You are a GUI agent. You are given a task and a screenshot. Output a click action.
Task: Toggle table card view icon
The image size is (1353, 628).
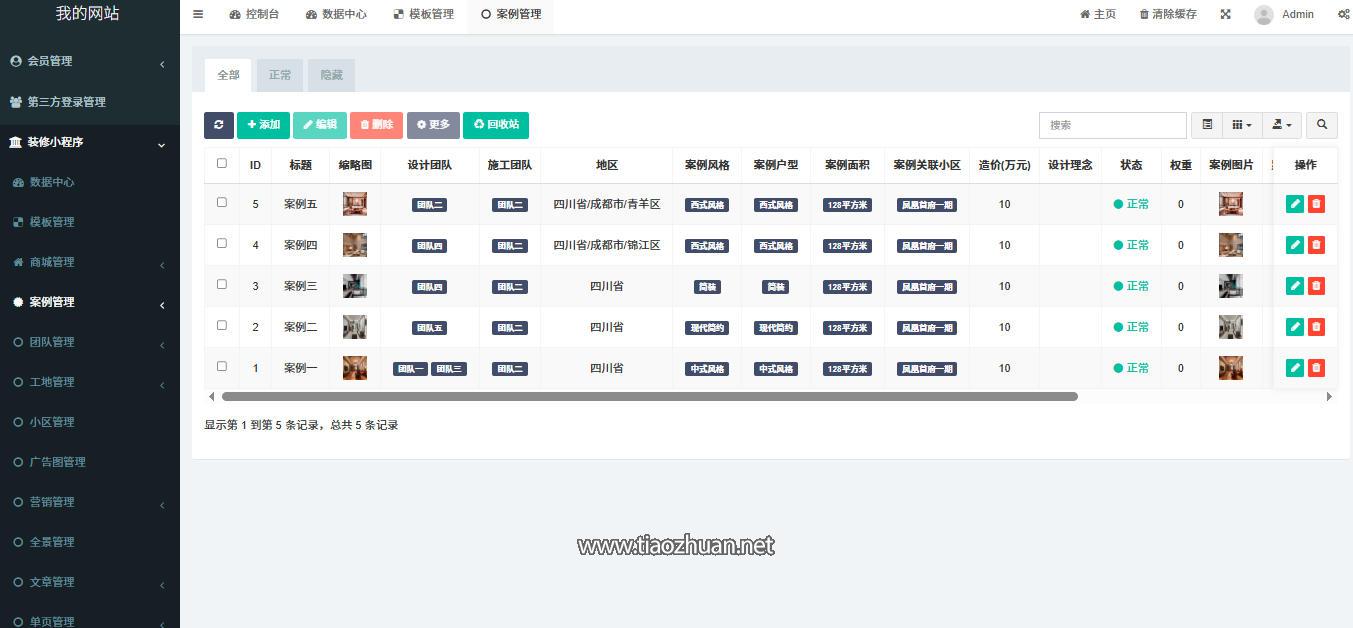[x=1207, y=125]
